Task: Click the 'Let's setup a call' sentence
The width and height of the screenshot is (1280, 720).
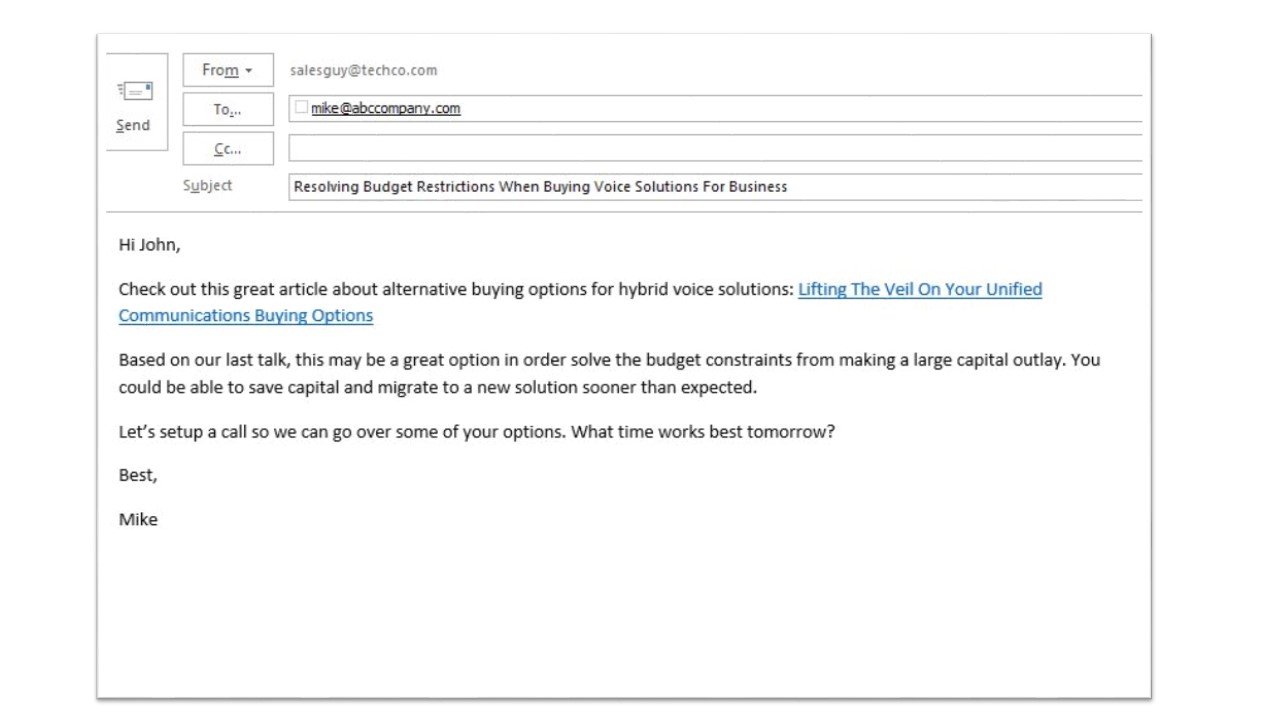Action: (x=476, y=433)
